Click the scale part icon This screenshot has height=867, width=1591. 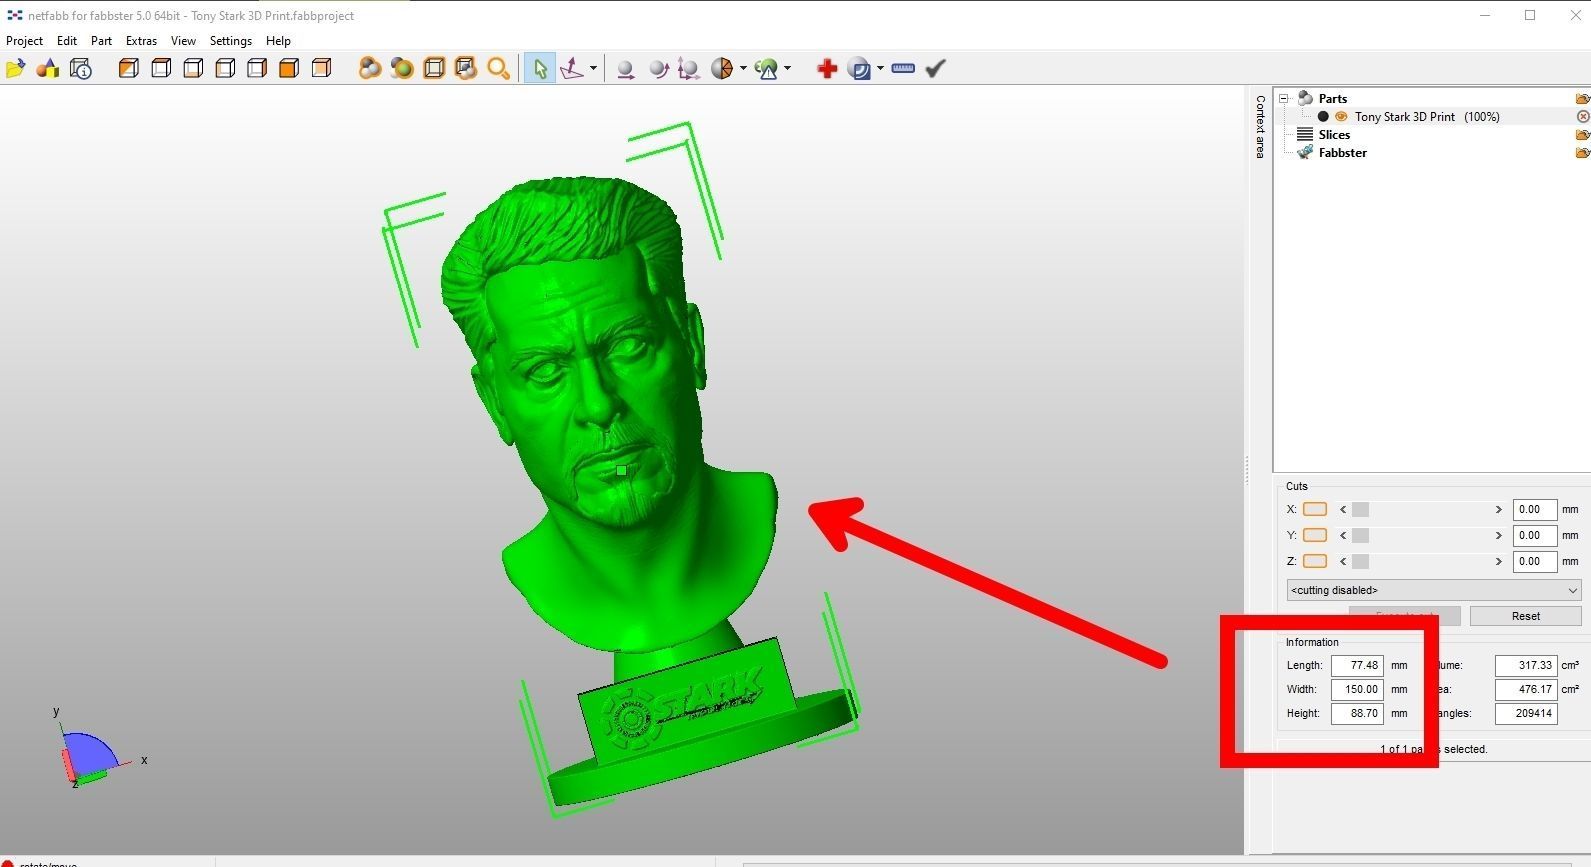point(688,69)
